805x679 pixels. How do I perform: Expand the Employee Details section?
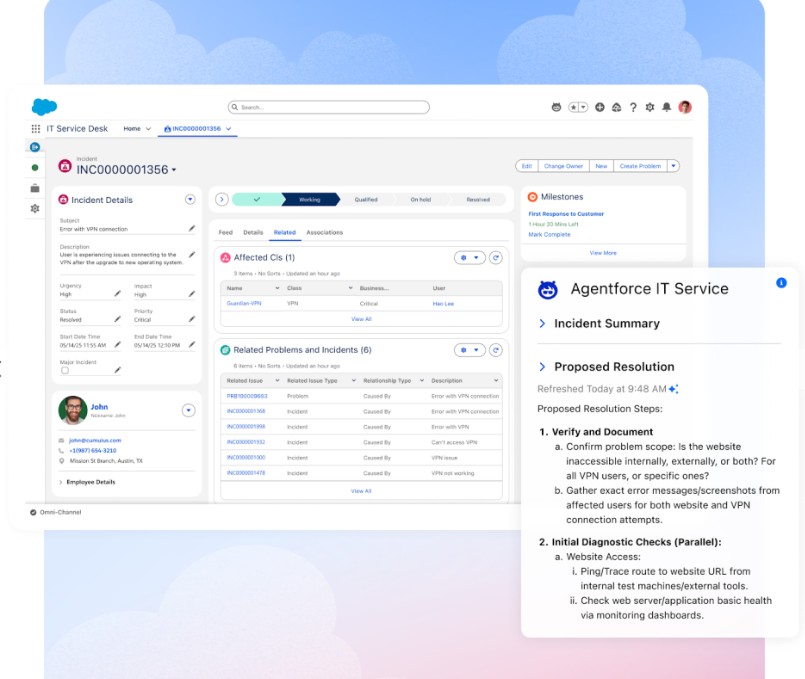coord(61,482)
